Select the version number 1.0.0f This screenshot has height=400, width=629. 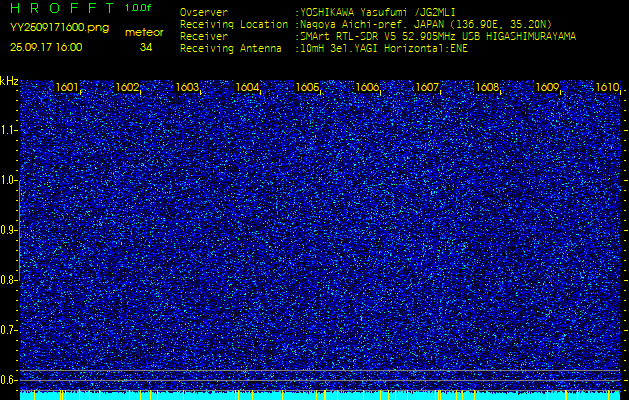click(138, 8)
